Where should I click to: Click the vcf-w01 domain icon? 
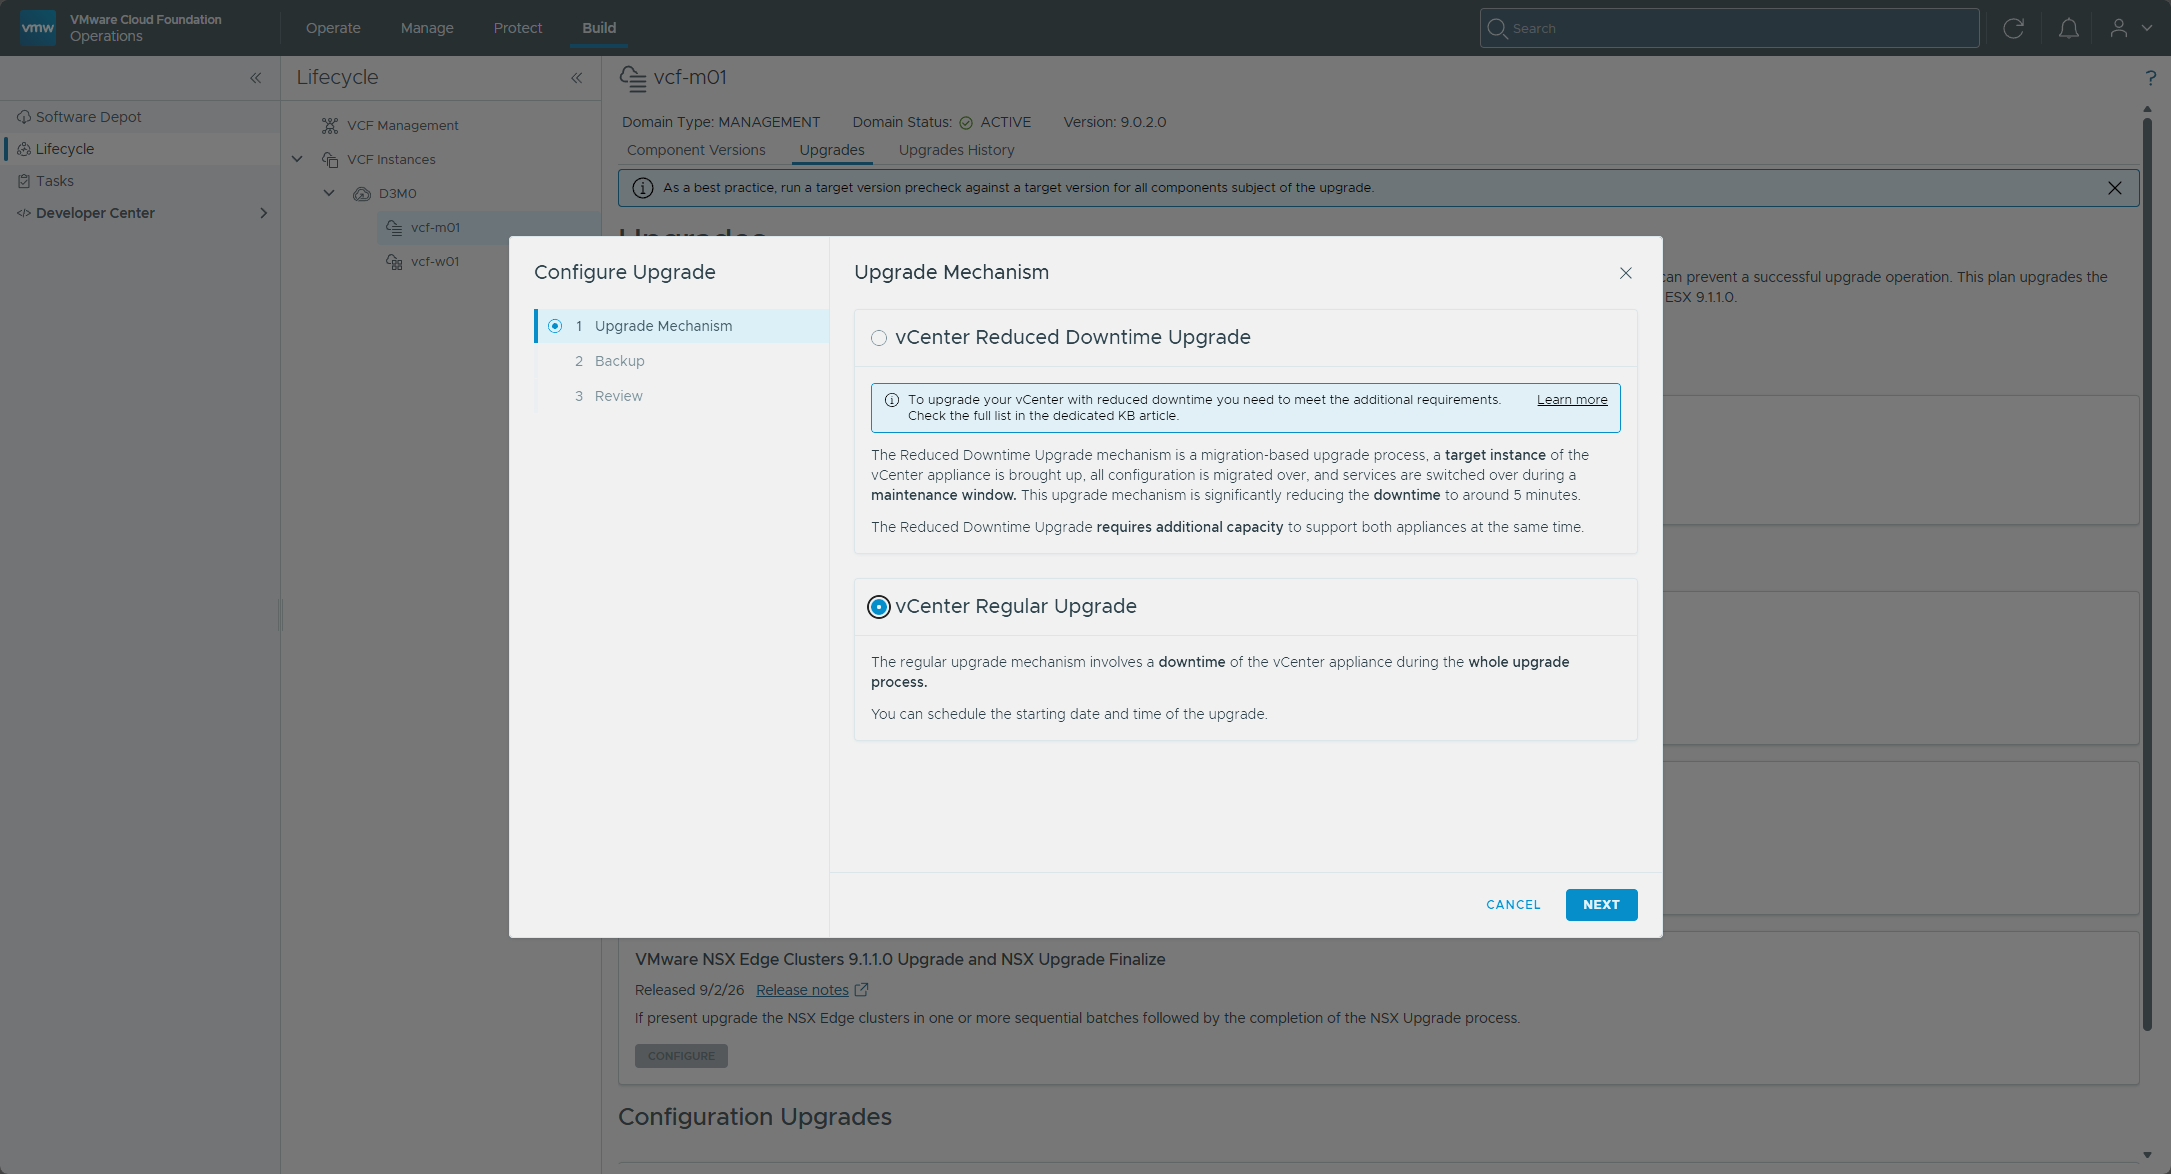click(394, 261)
